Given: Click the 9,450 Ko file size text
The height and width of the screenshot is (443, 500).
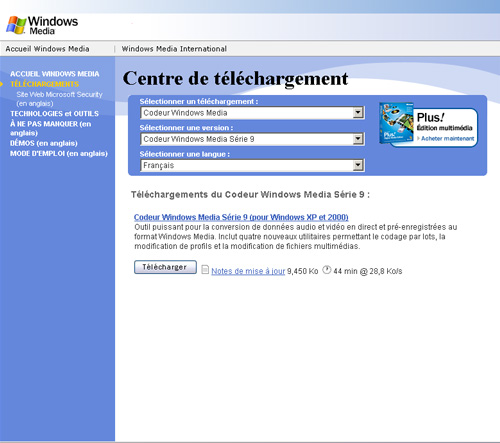Looking at the screenshot, I should tap(303, 271).
